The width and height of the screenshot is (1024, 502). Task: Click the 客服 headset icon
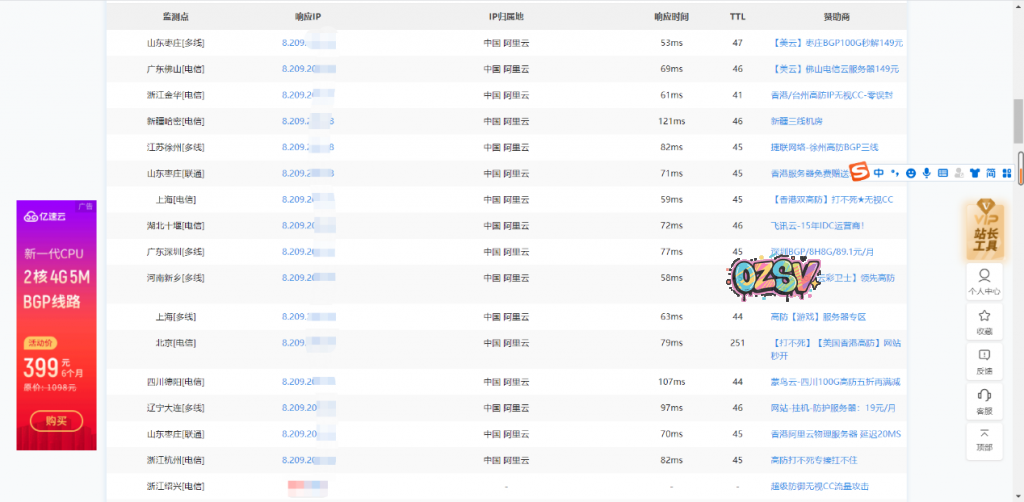pos(984,401)
